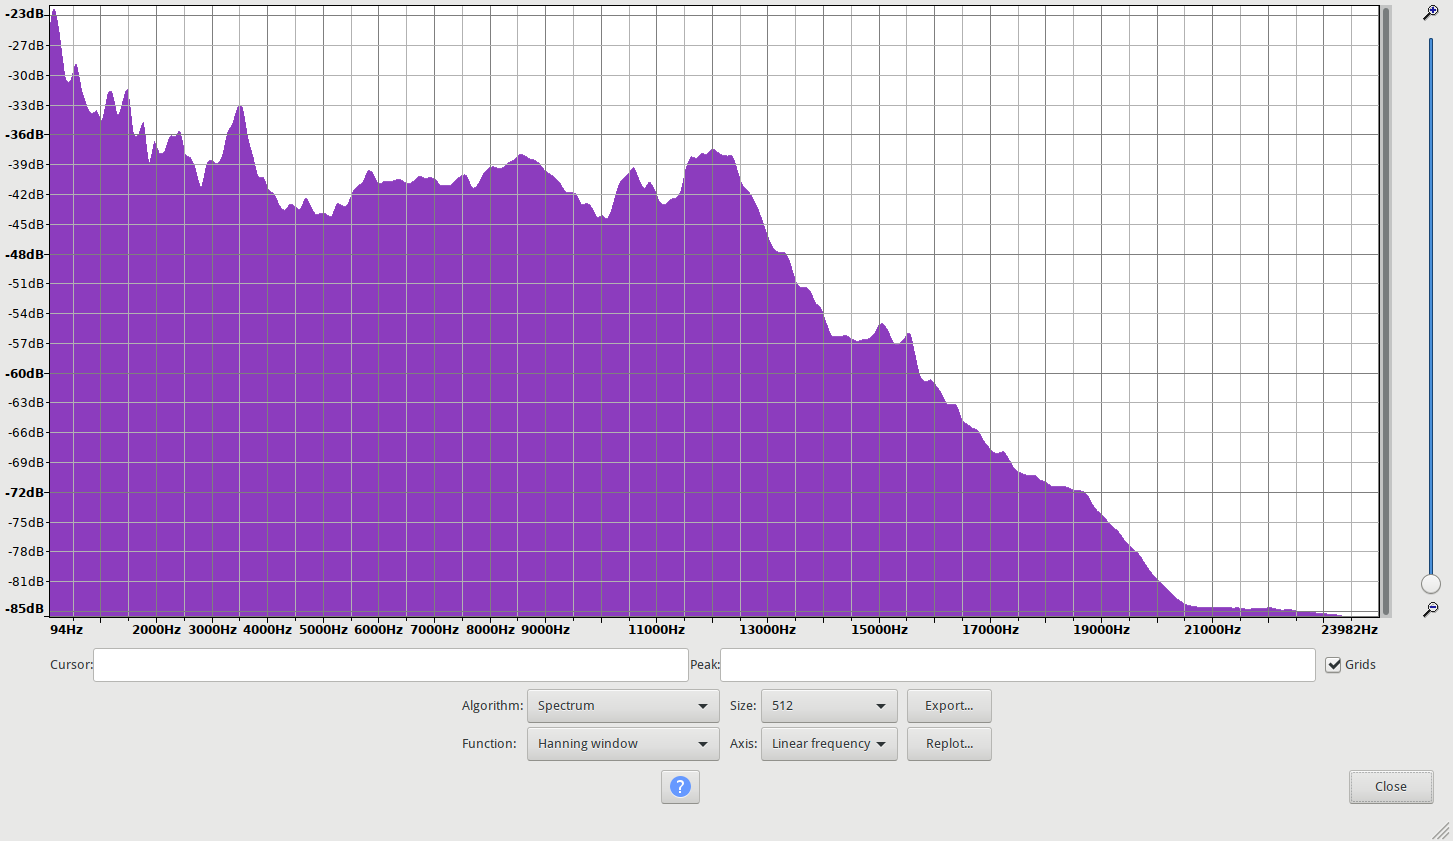1453x841 pixels.
Task: Click the -48dB axis label
Action: pos(25,254)
